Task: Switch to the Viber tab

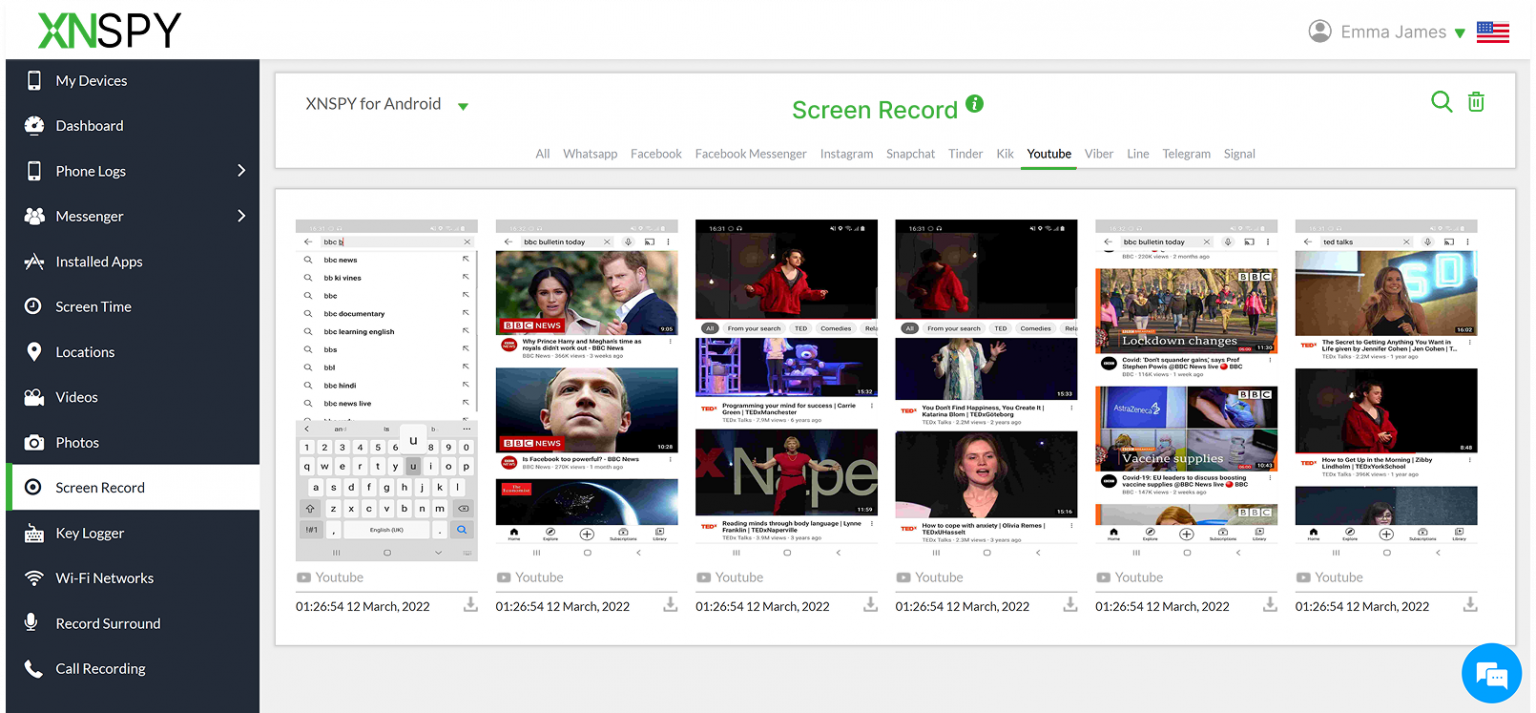Action: [1099, 154]
